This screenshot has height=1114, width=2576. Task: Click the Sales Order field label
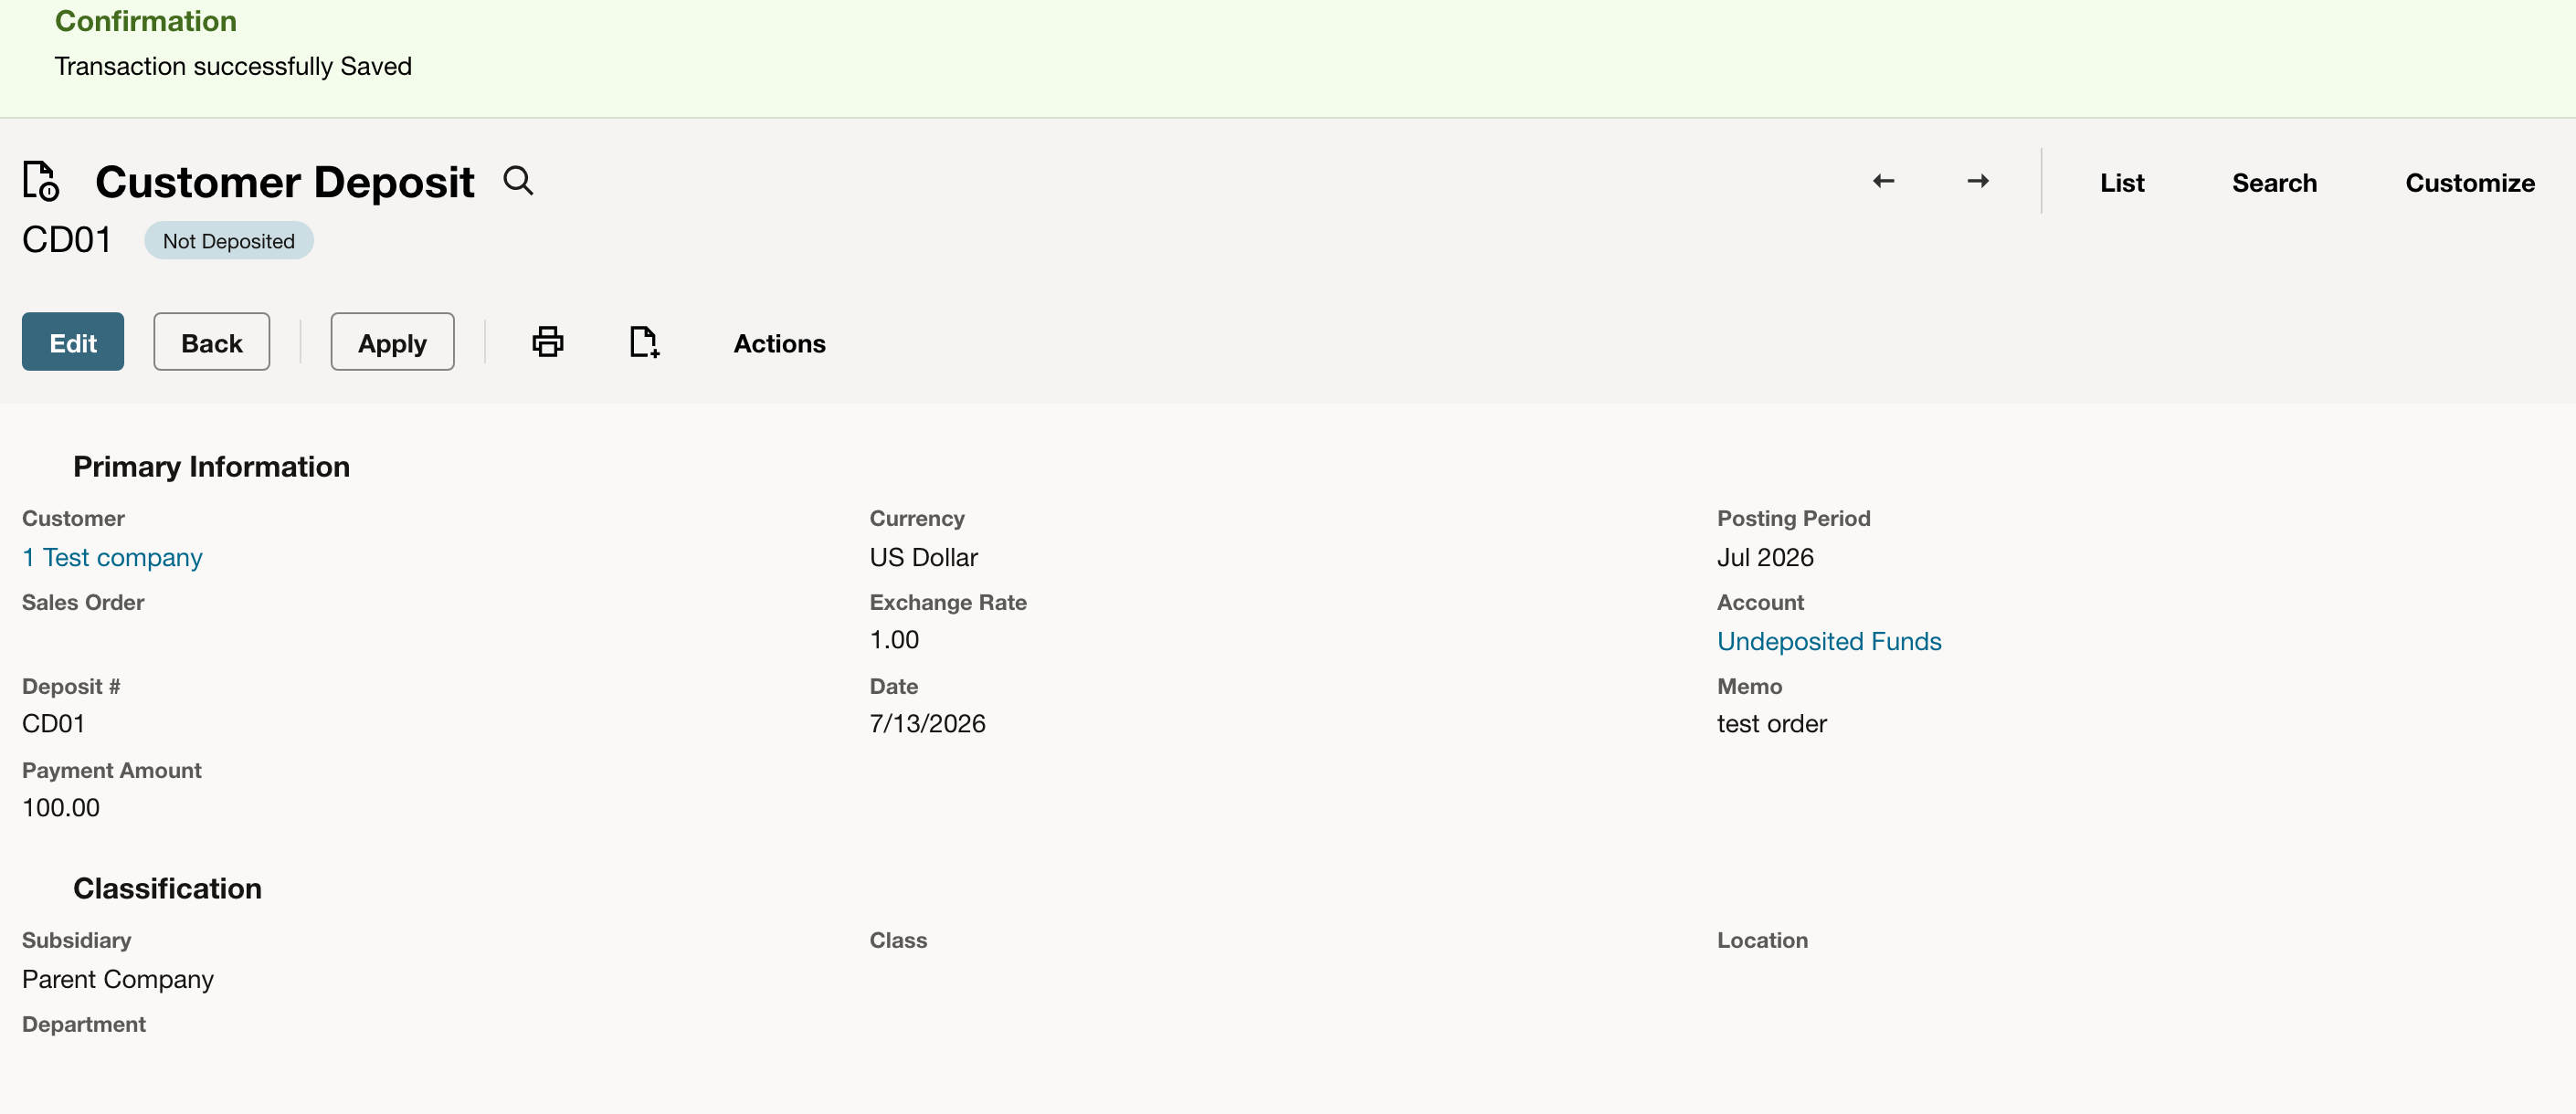[83, 602]
